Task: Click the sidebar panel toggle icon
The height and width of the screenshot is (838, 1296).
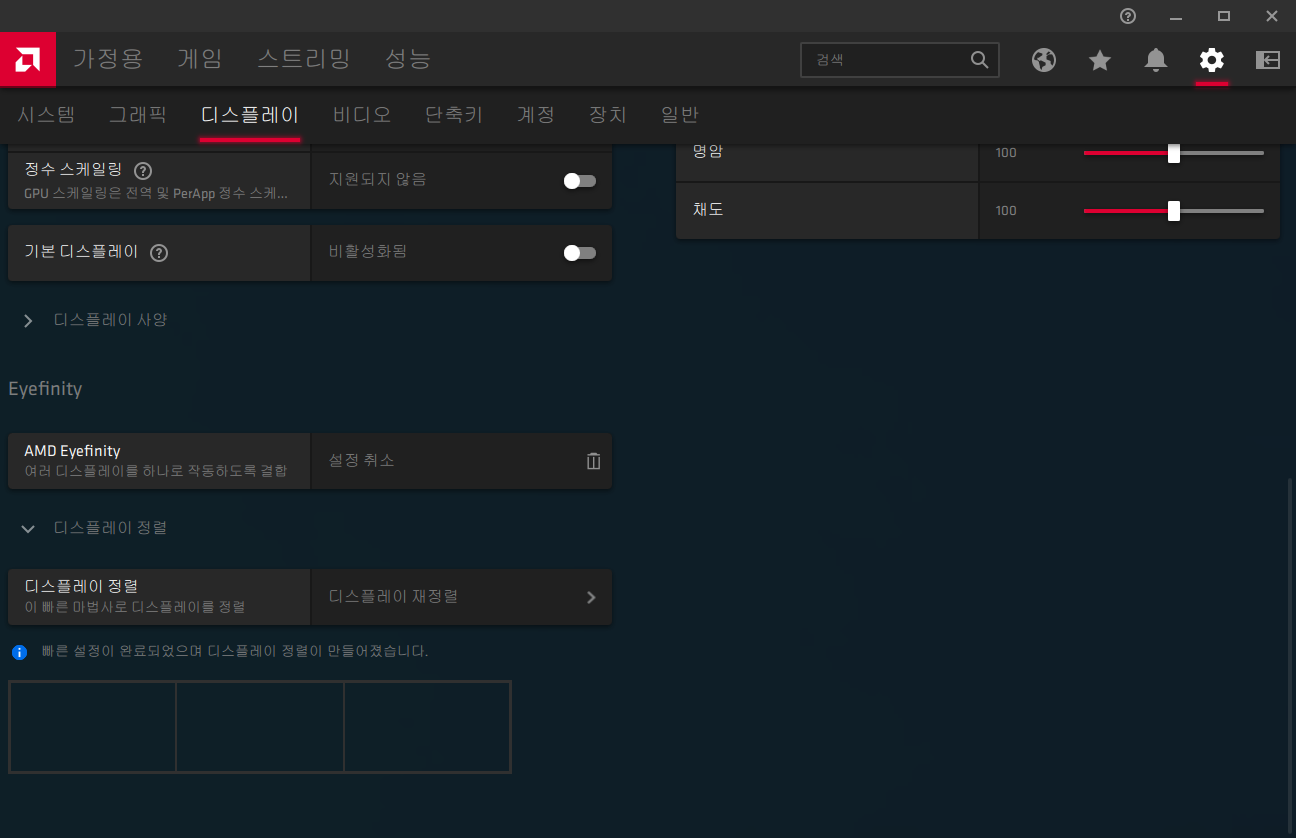Action: point(1268,60)
